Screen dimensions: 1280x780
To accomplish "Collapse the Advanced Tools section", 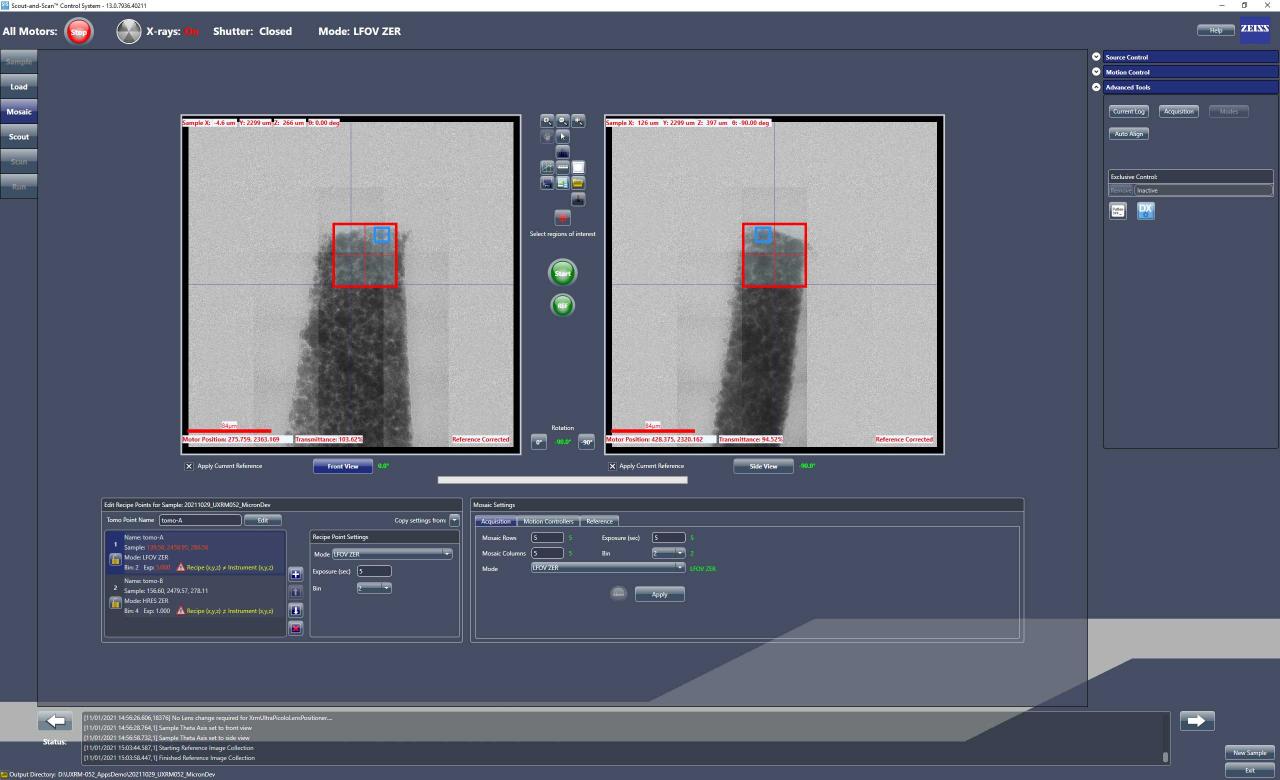I will coord(1097,87).
